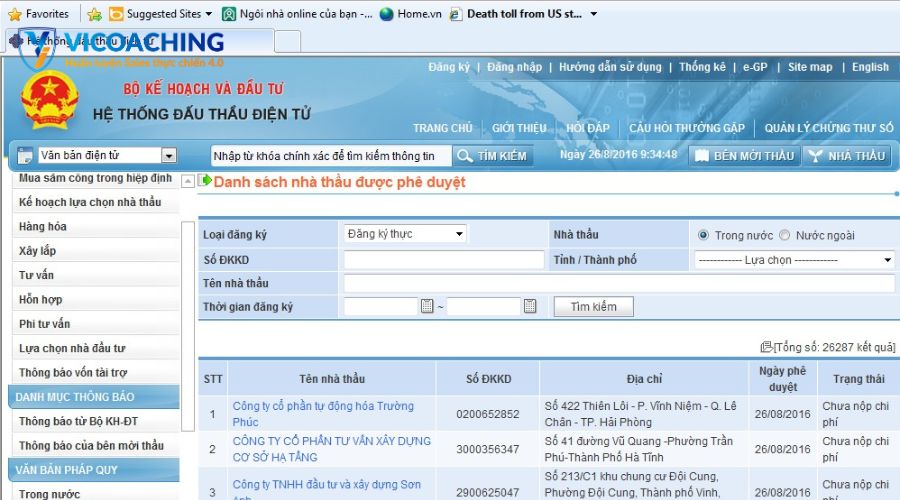The height and width of the screenshot is (500, 900).
Task: Click the results total count icon
Action: coord(766,347)
